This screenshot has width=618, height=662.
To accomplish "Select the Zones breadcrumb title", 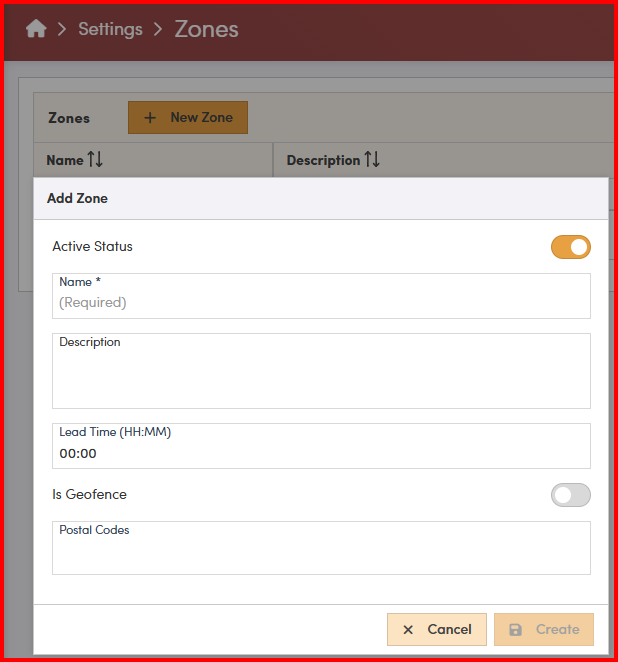I will coord(206,29).
